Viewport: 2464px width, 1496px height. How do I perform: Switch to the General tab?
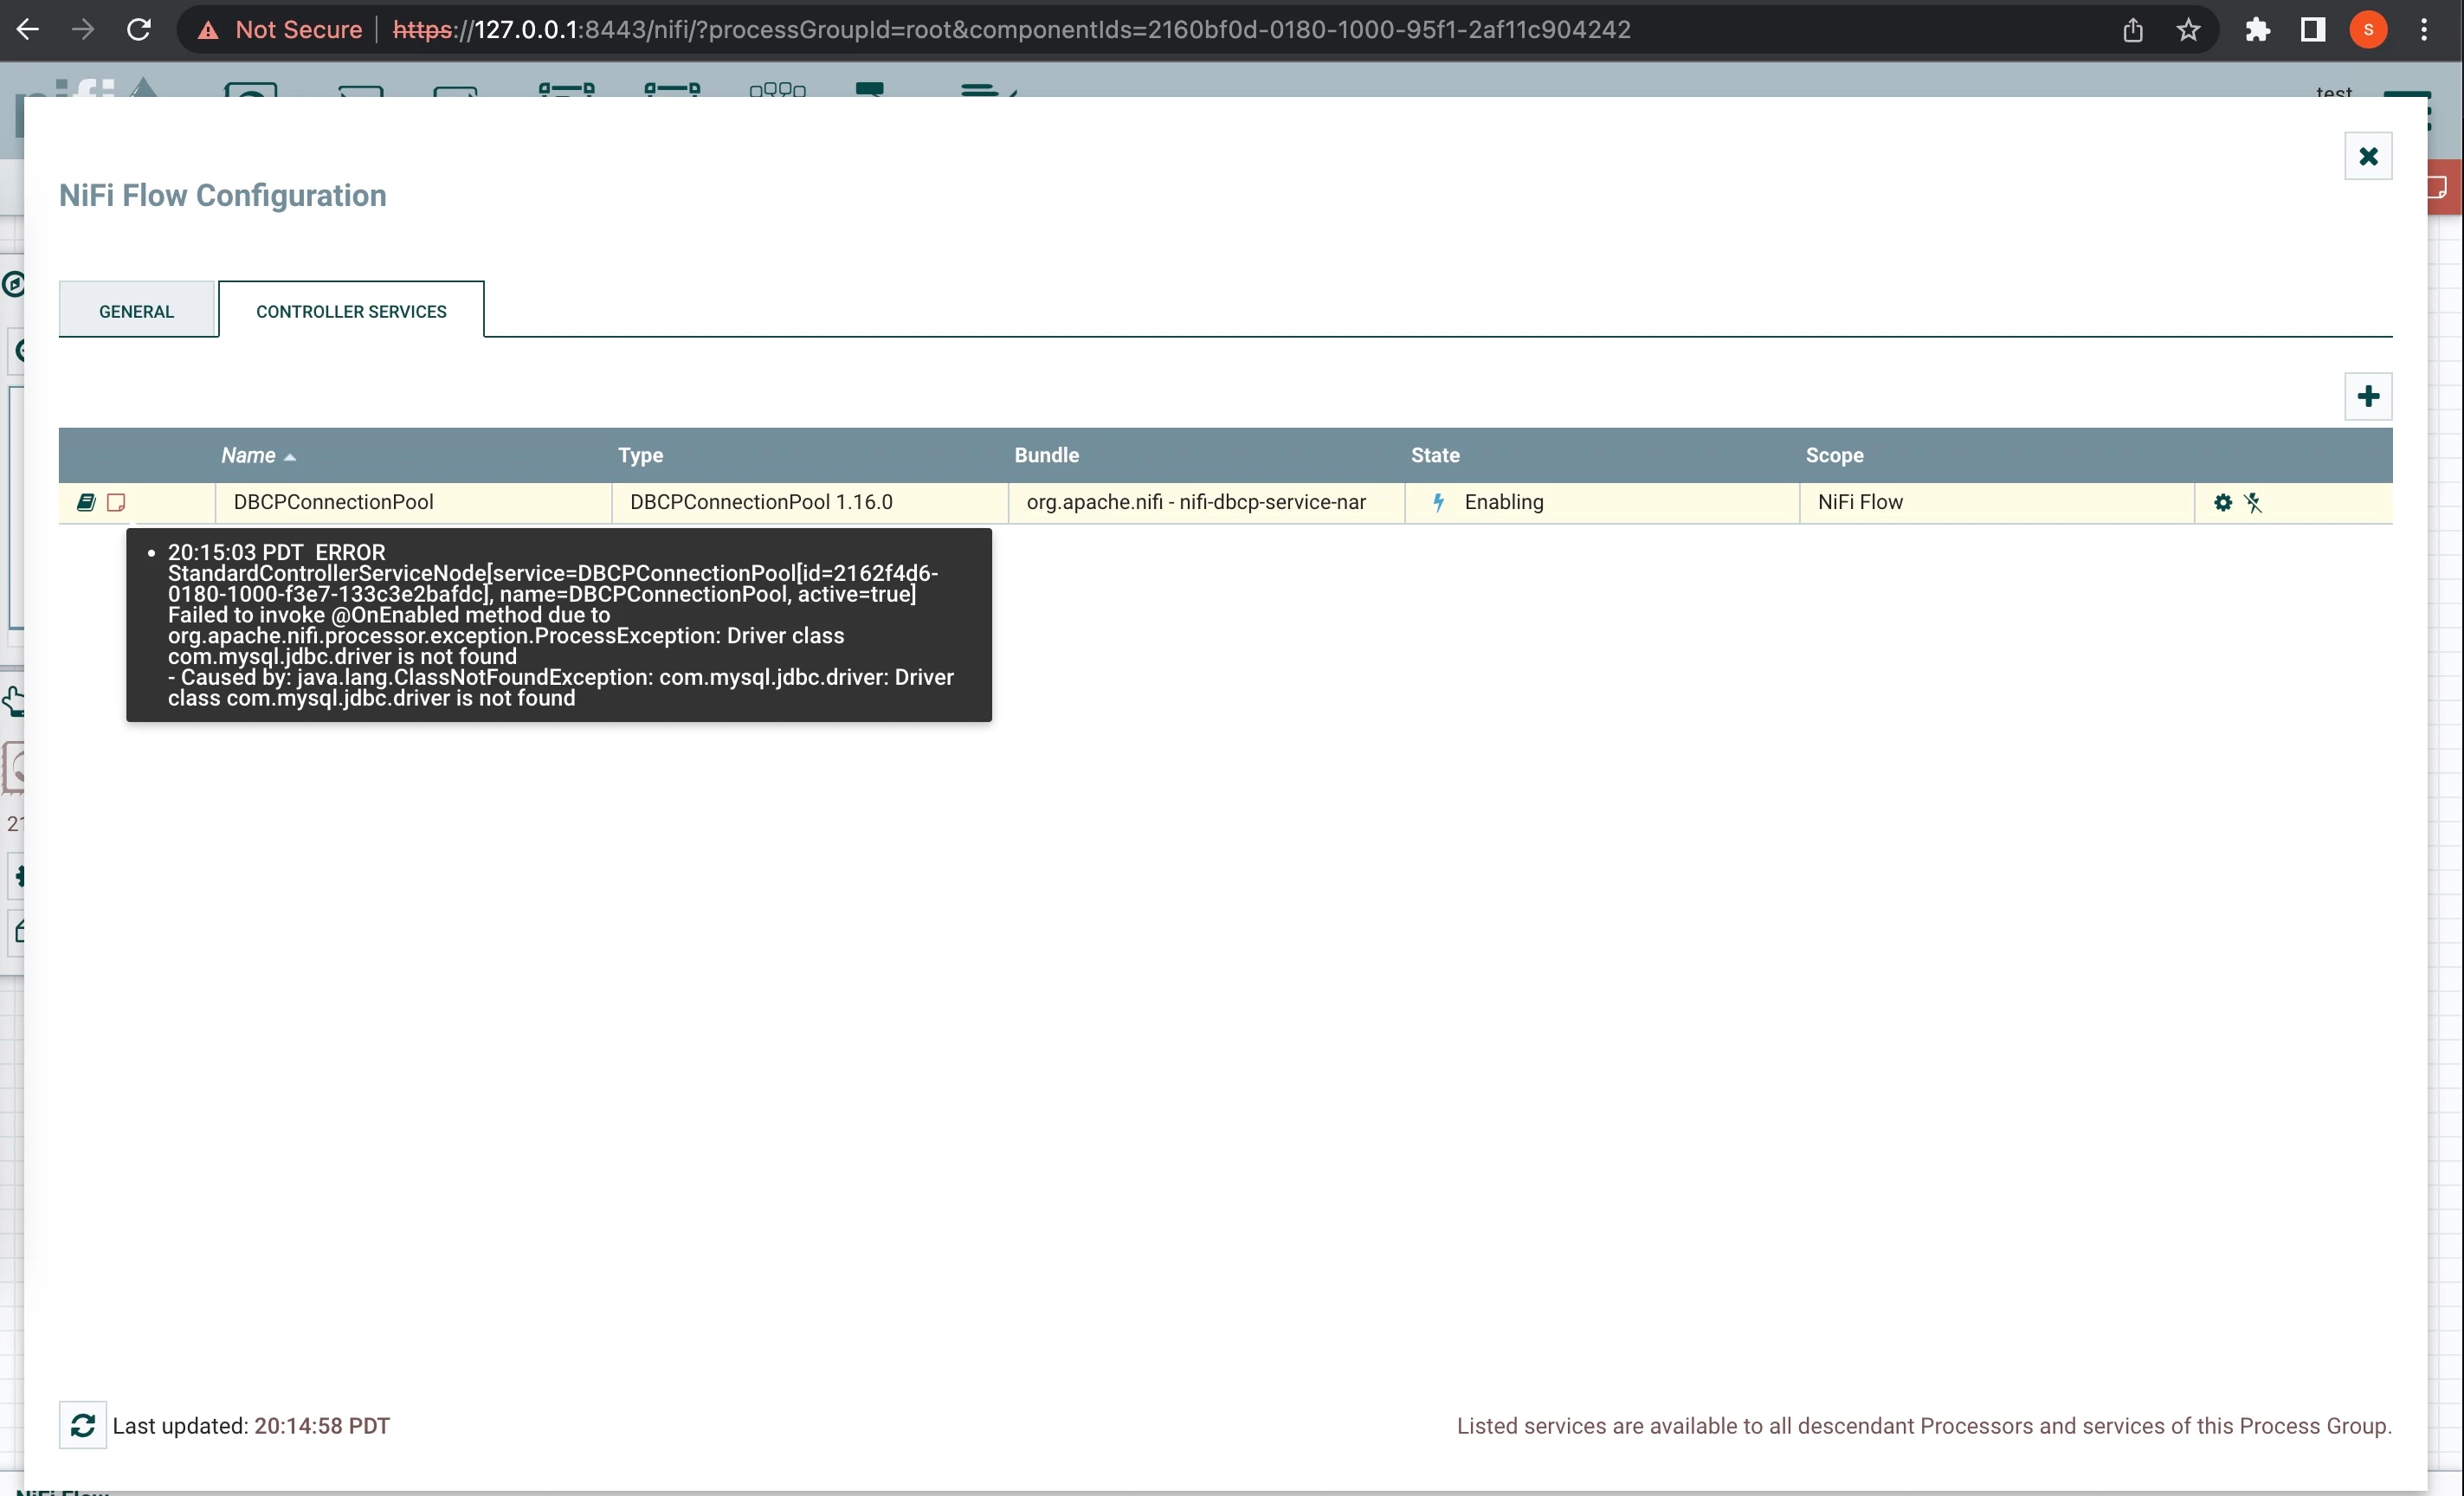click(x=136, y=310)
